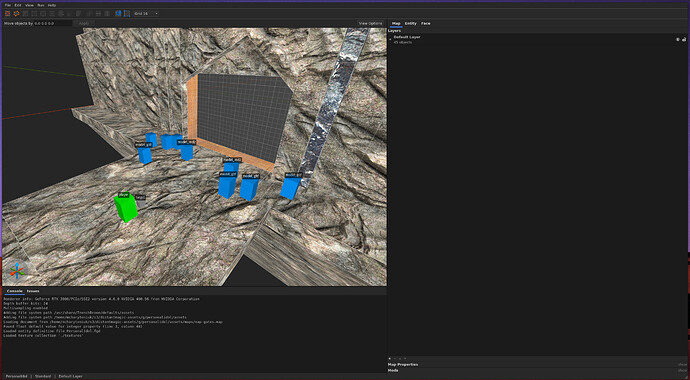Open the Run menu
690x380 pixels.
coord(40,5)
